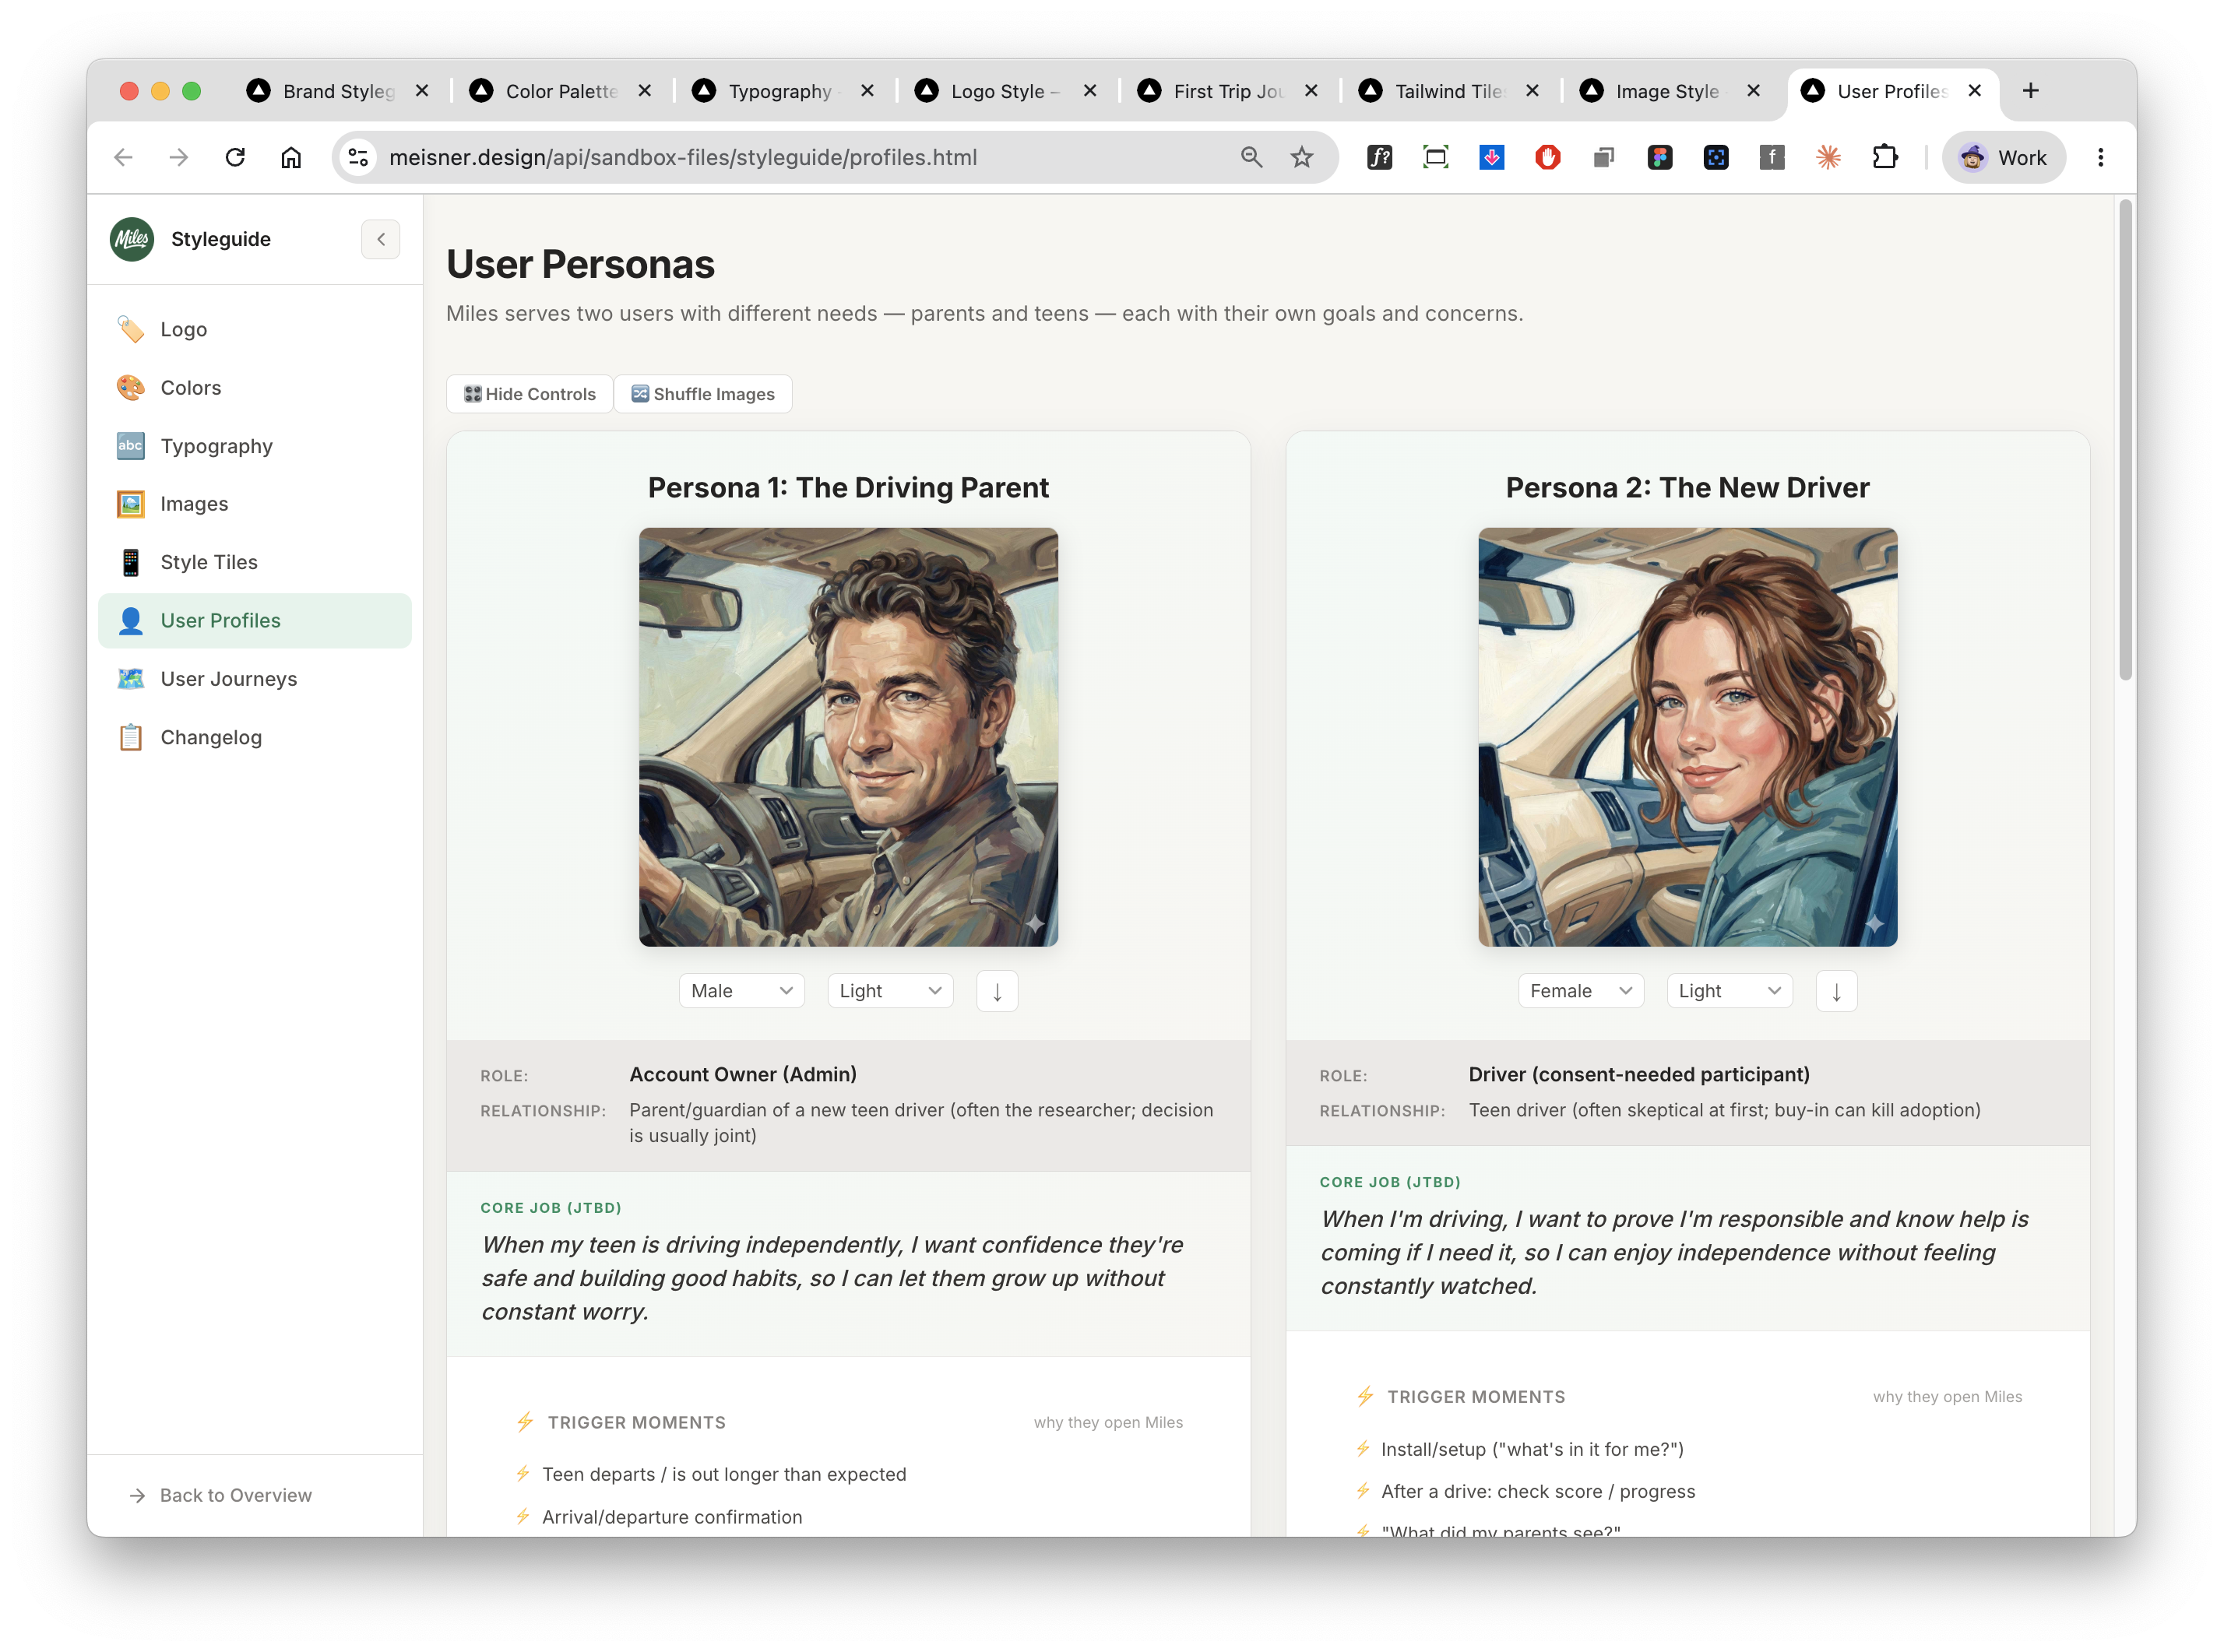The height and width of the screenshot is (1652, 2224).
Task: Open the Chrome three-dot menu
Action: pyautogui.click(x=2100, y=157)
